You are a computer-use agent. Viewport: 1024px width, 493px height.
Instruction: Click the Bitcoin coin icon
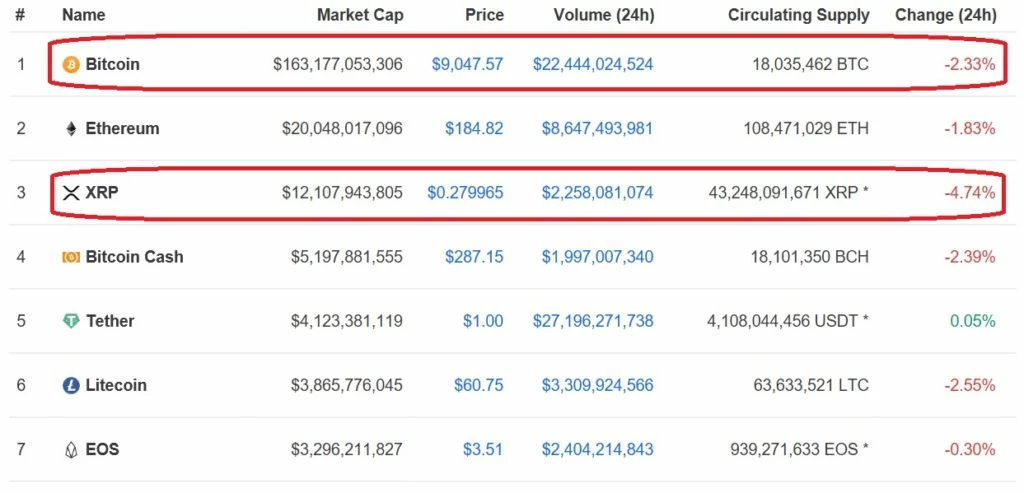click(x=71, y=64)
